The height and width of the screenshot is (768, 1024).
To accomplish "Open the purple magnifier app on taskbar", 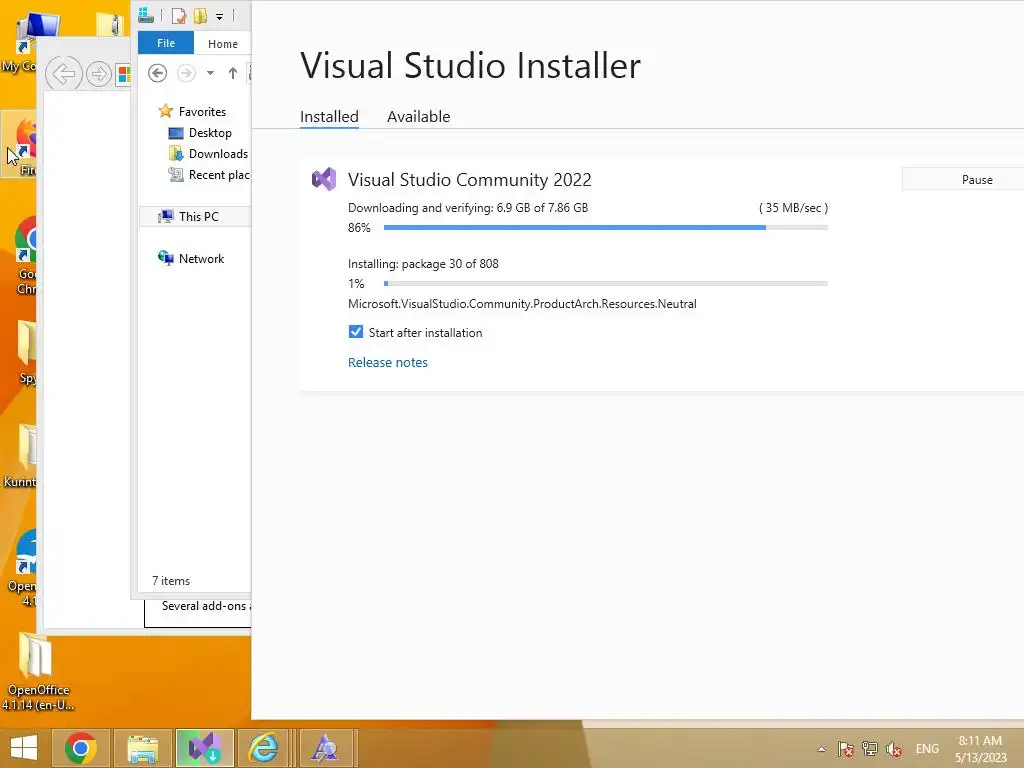I will coord(325,748).
